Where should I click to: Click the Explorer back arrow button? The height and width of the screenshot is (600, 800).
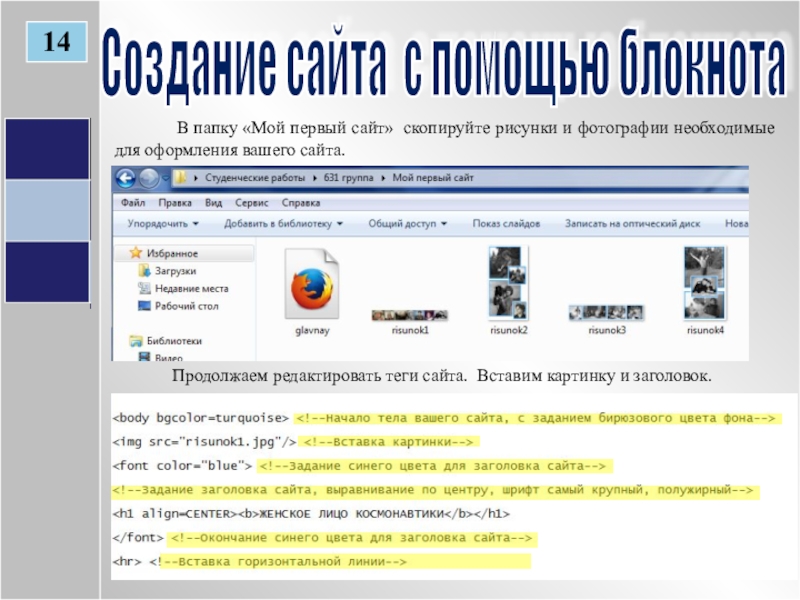coord(126,179)
